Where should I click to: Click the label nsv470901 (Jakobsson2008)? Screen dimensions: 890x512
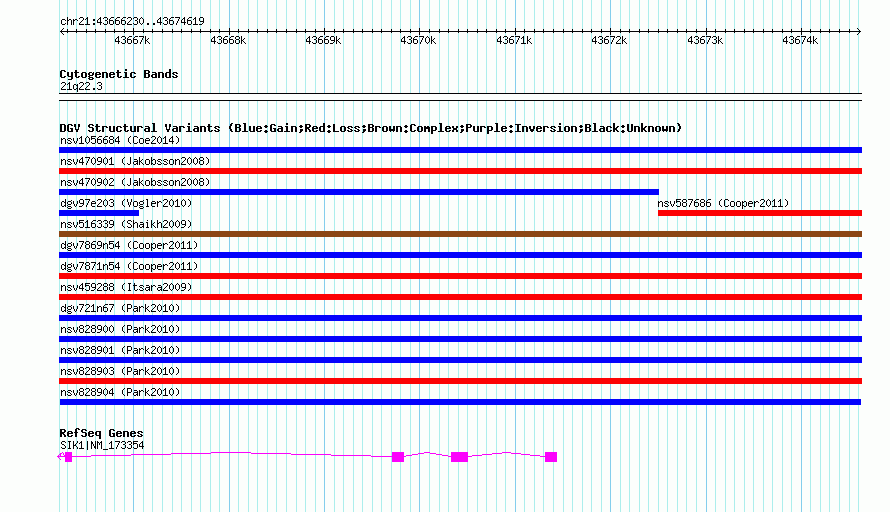click(x=135, y=161)
